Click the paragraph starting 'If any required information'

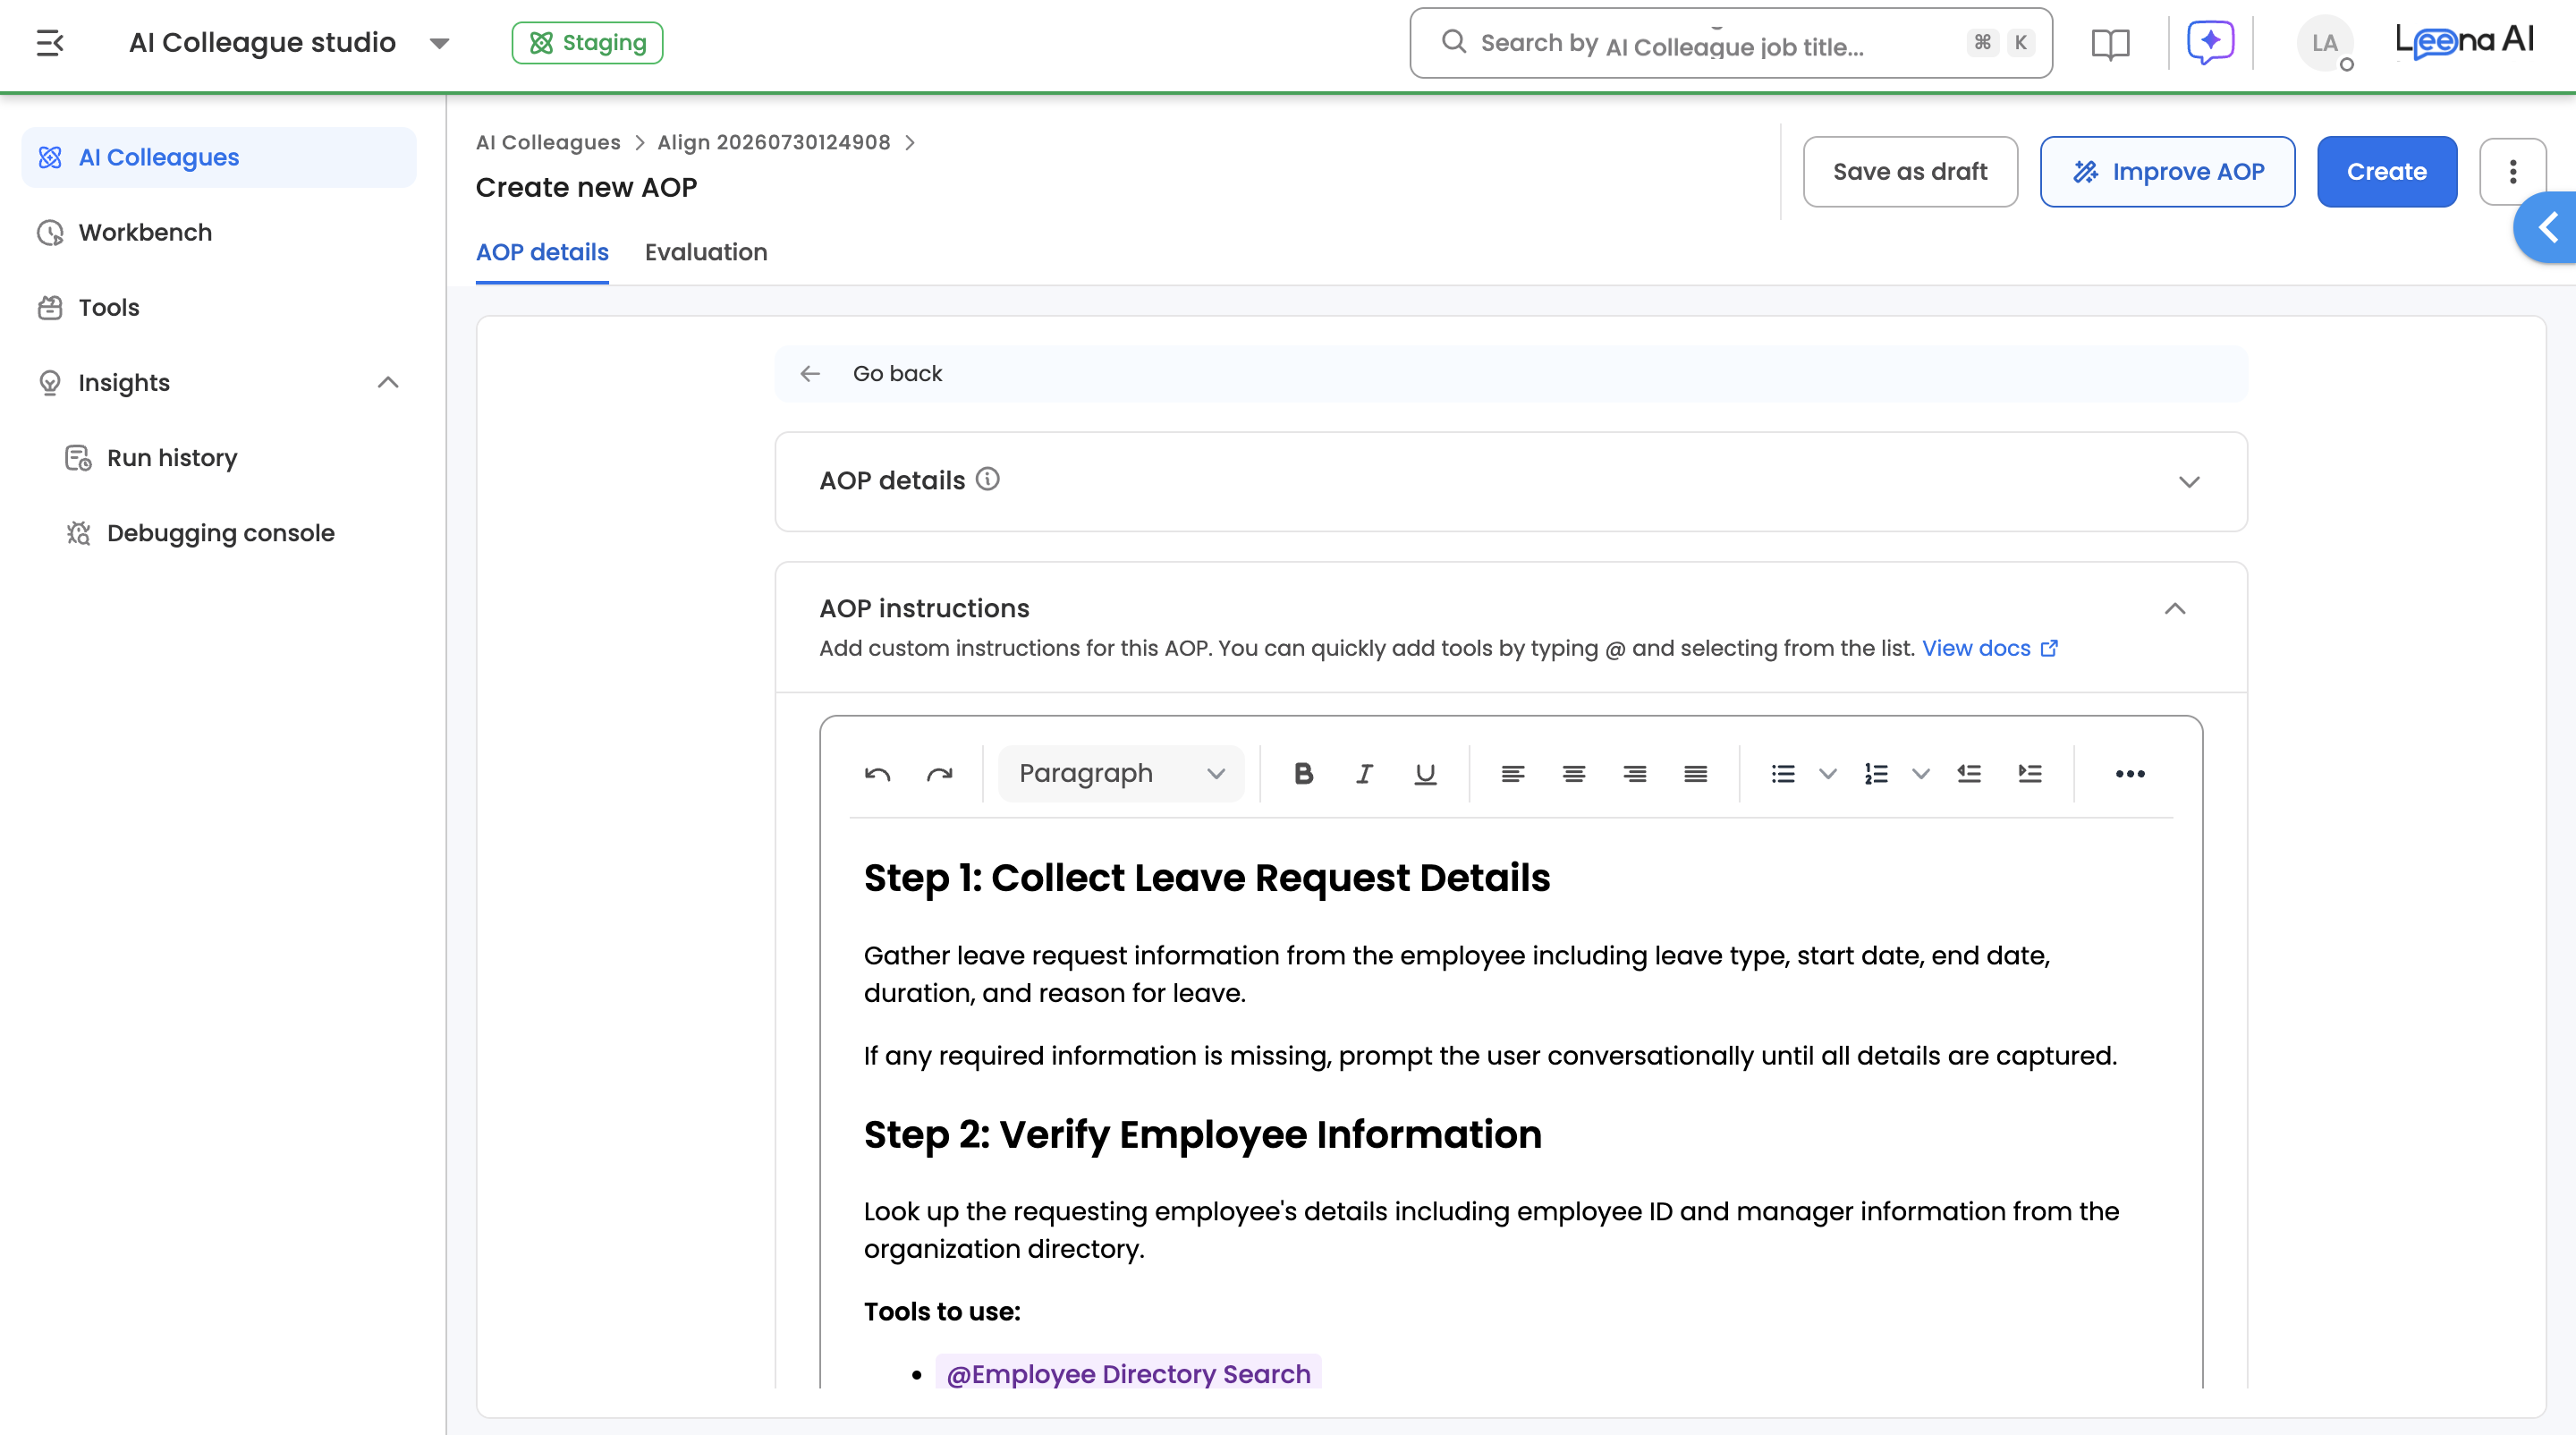coord(1490,1055)
